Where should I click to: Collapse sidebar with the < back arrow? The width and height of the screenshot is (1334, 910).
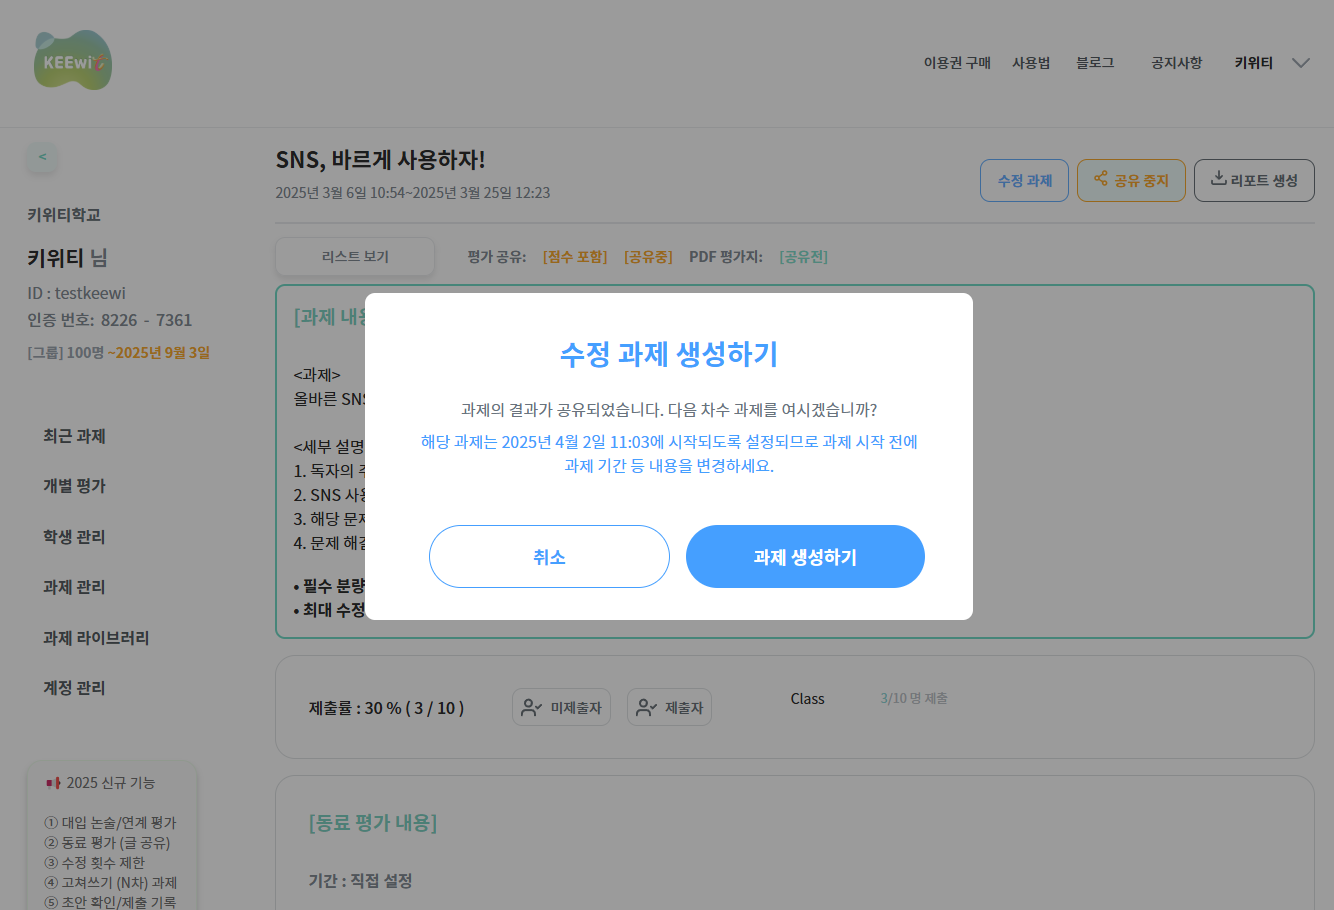point(42,157)
